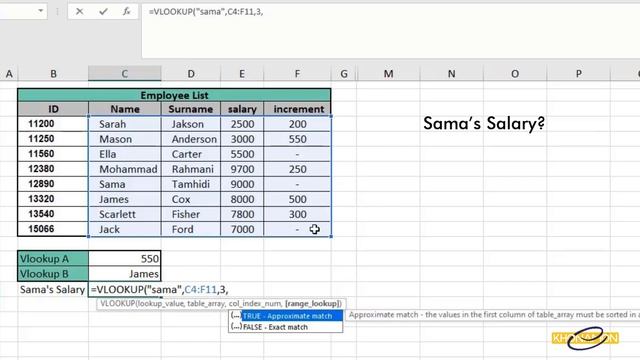640x360 pixels.
Task: Select column F header
Action: click(x=297, y=74)
